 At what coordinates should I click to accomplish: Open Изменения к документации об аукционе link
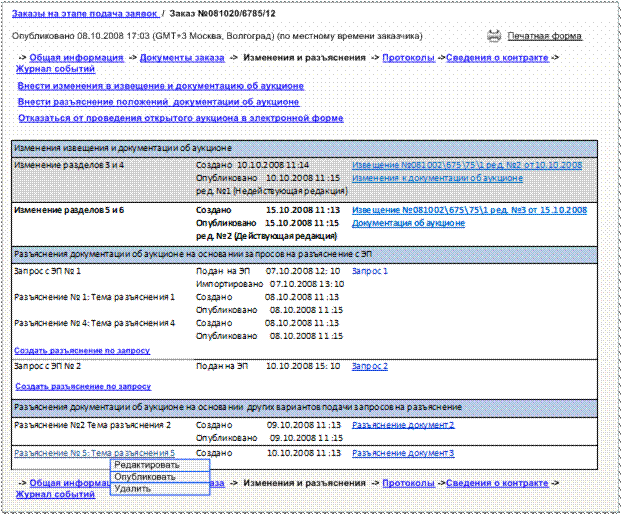tap(437, 178)
